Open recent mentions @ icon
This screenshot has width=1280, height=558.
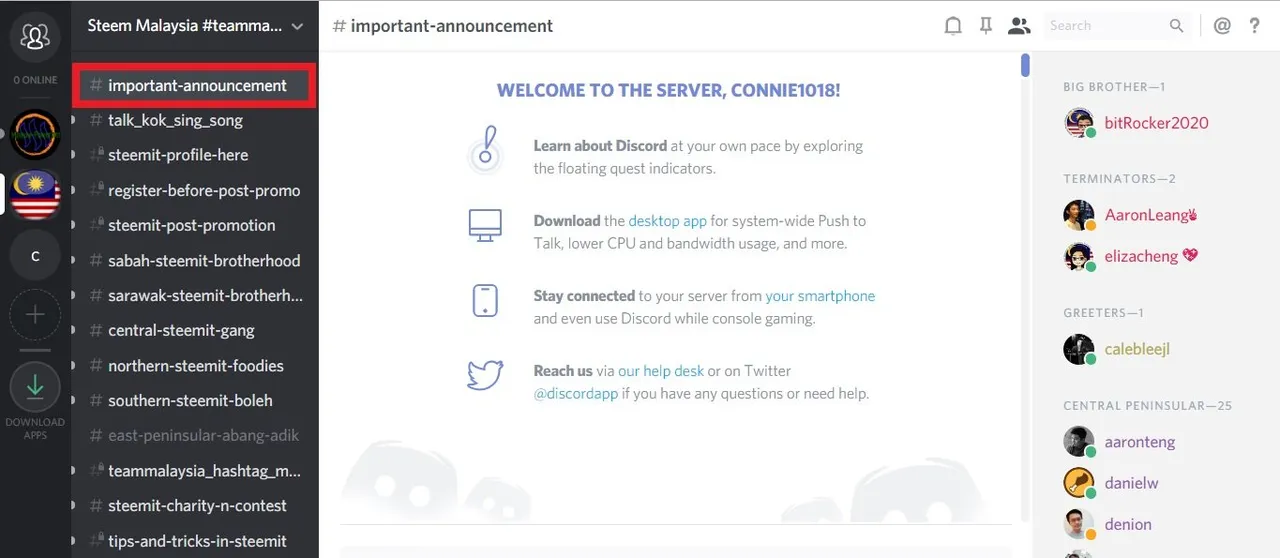[x=1222, y=26]
